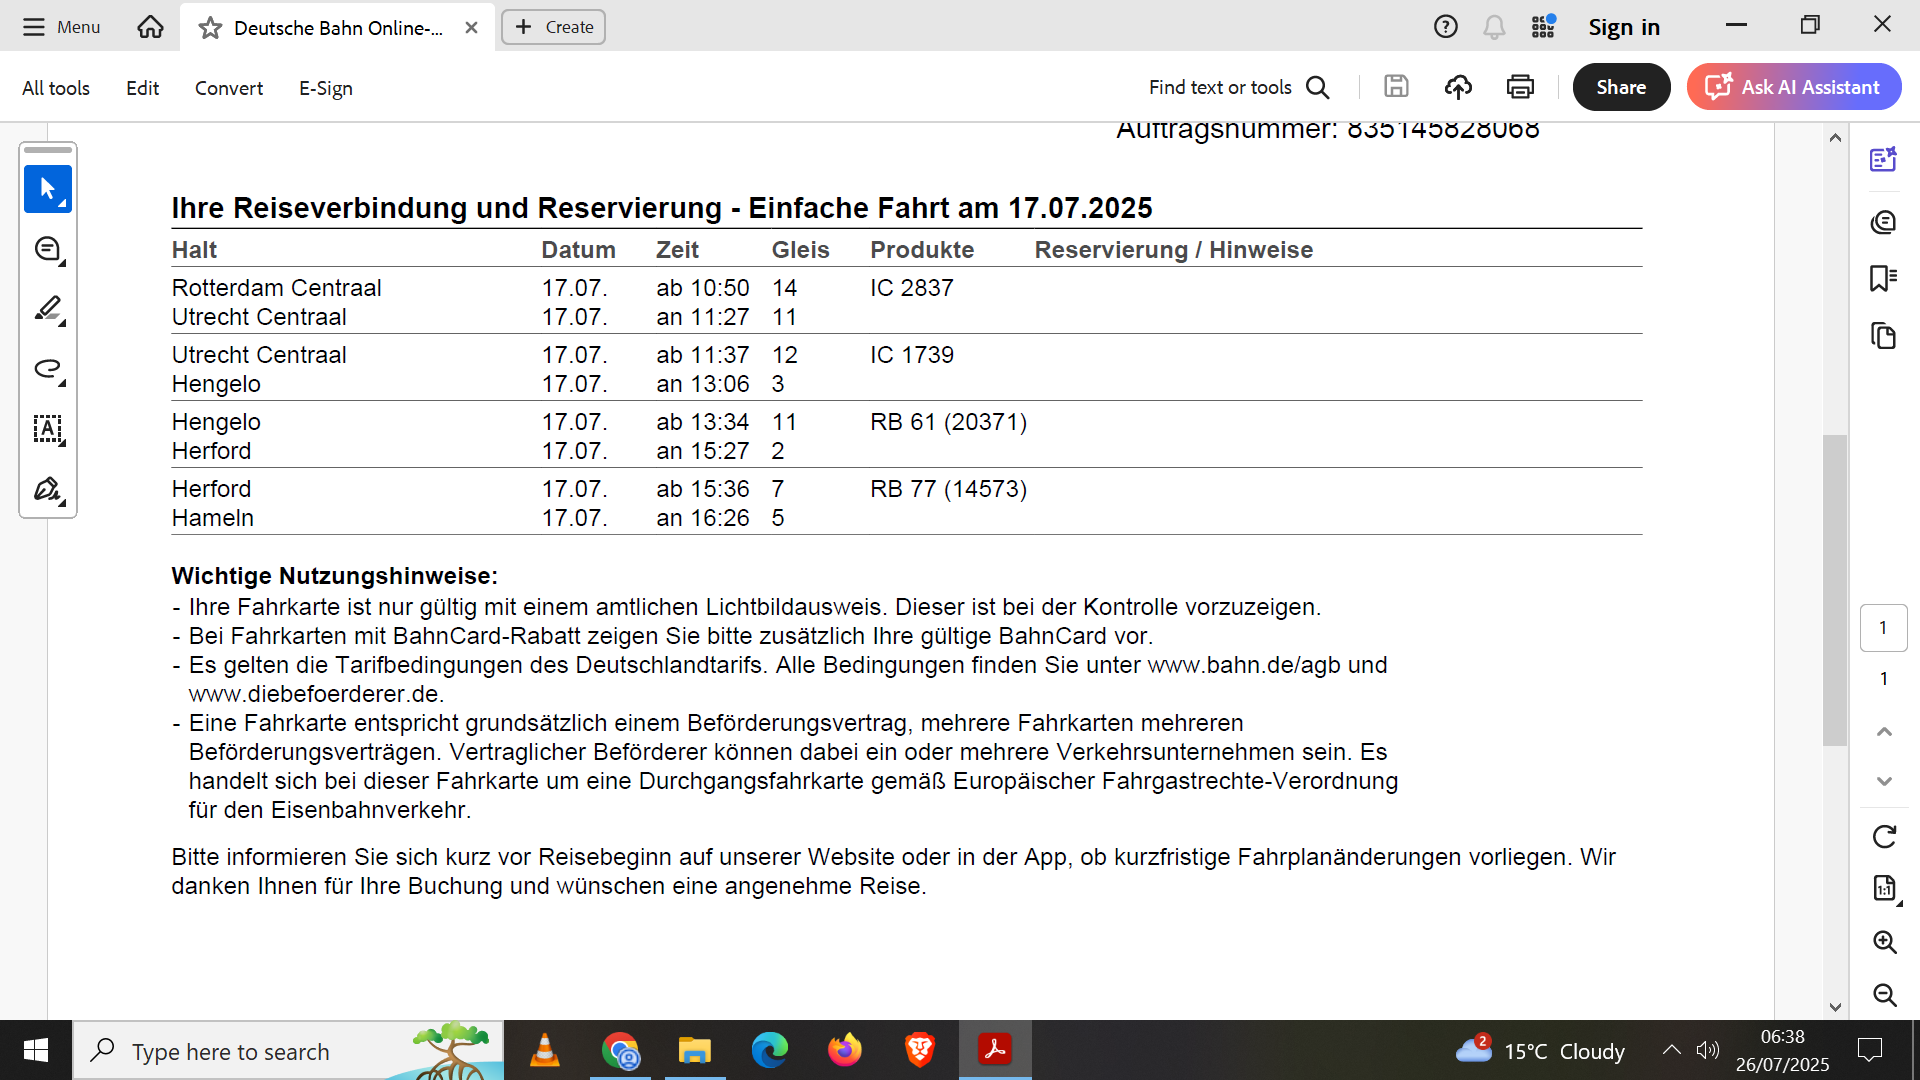Click the Add comment tool
1920x1080 pixels.
point(47,249)
